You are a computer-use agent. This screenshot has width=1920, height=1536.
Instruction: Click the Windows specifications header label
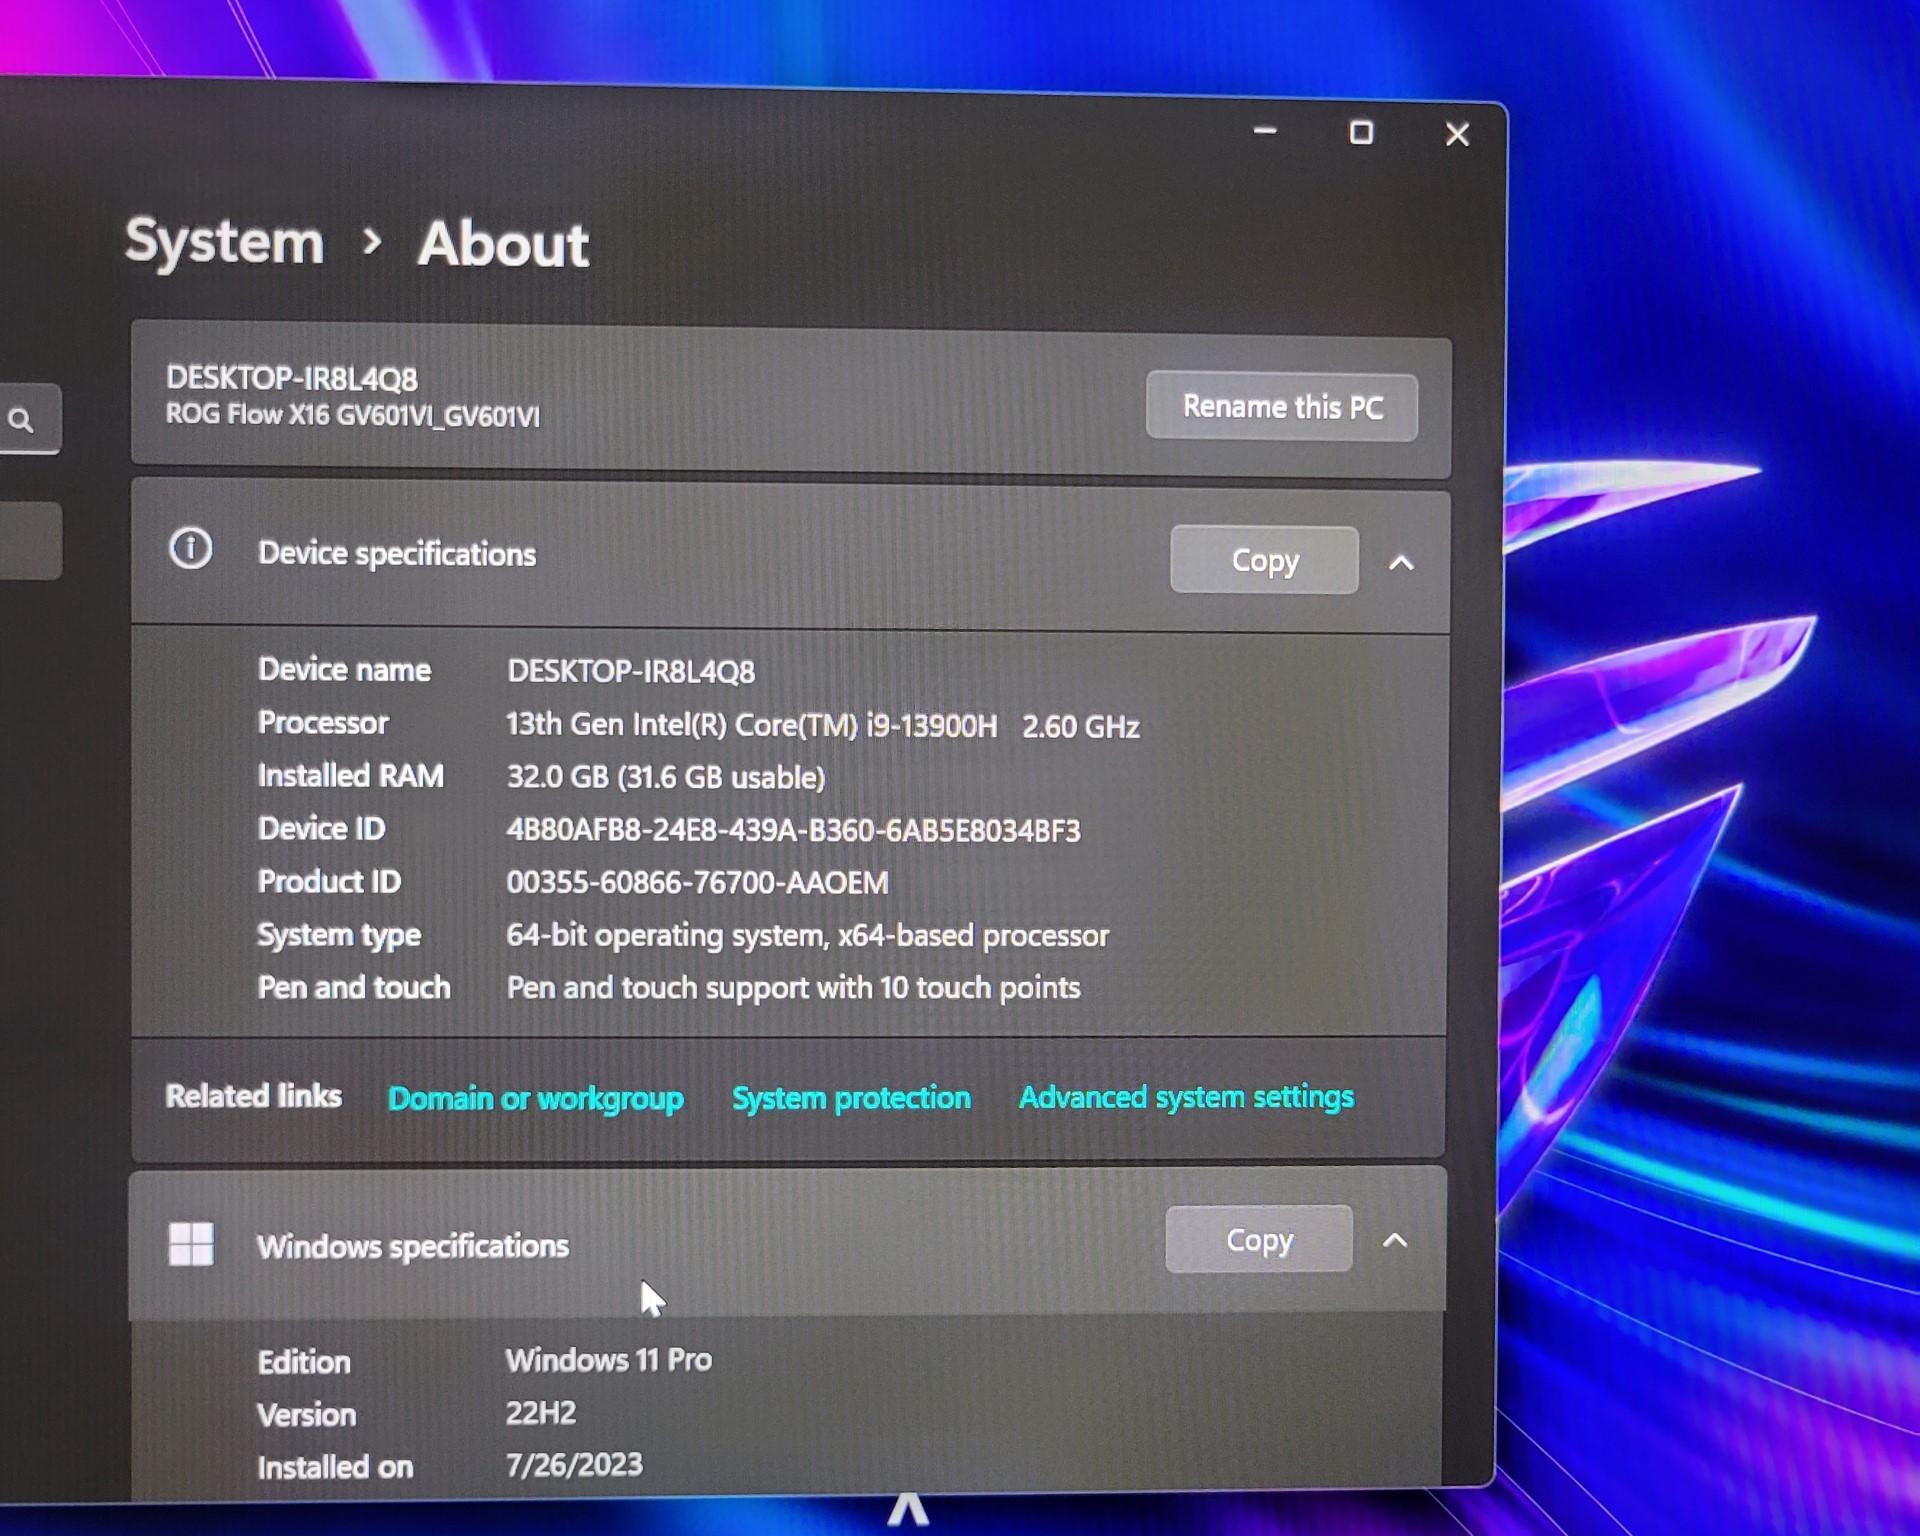(413, 1246)
